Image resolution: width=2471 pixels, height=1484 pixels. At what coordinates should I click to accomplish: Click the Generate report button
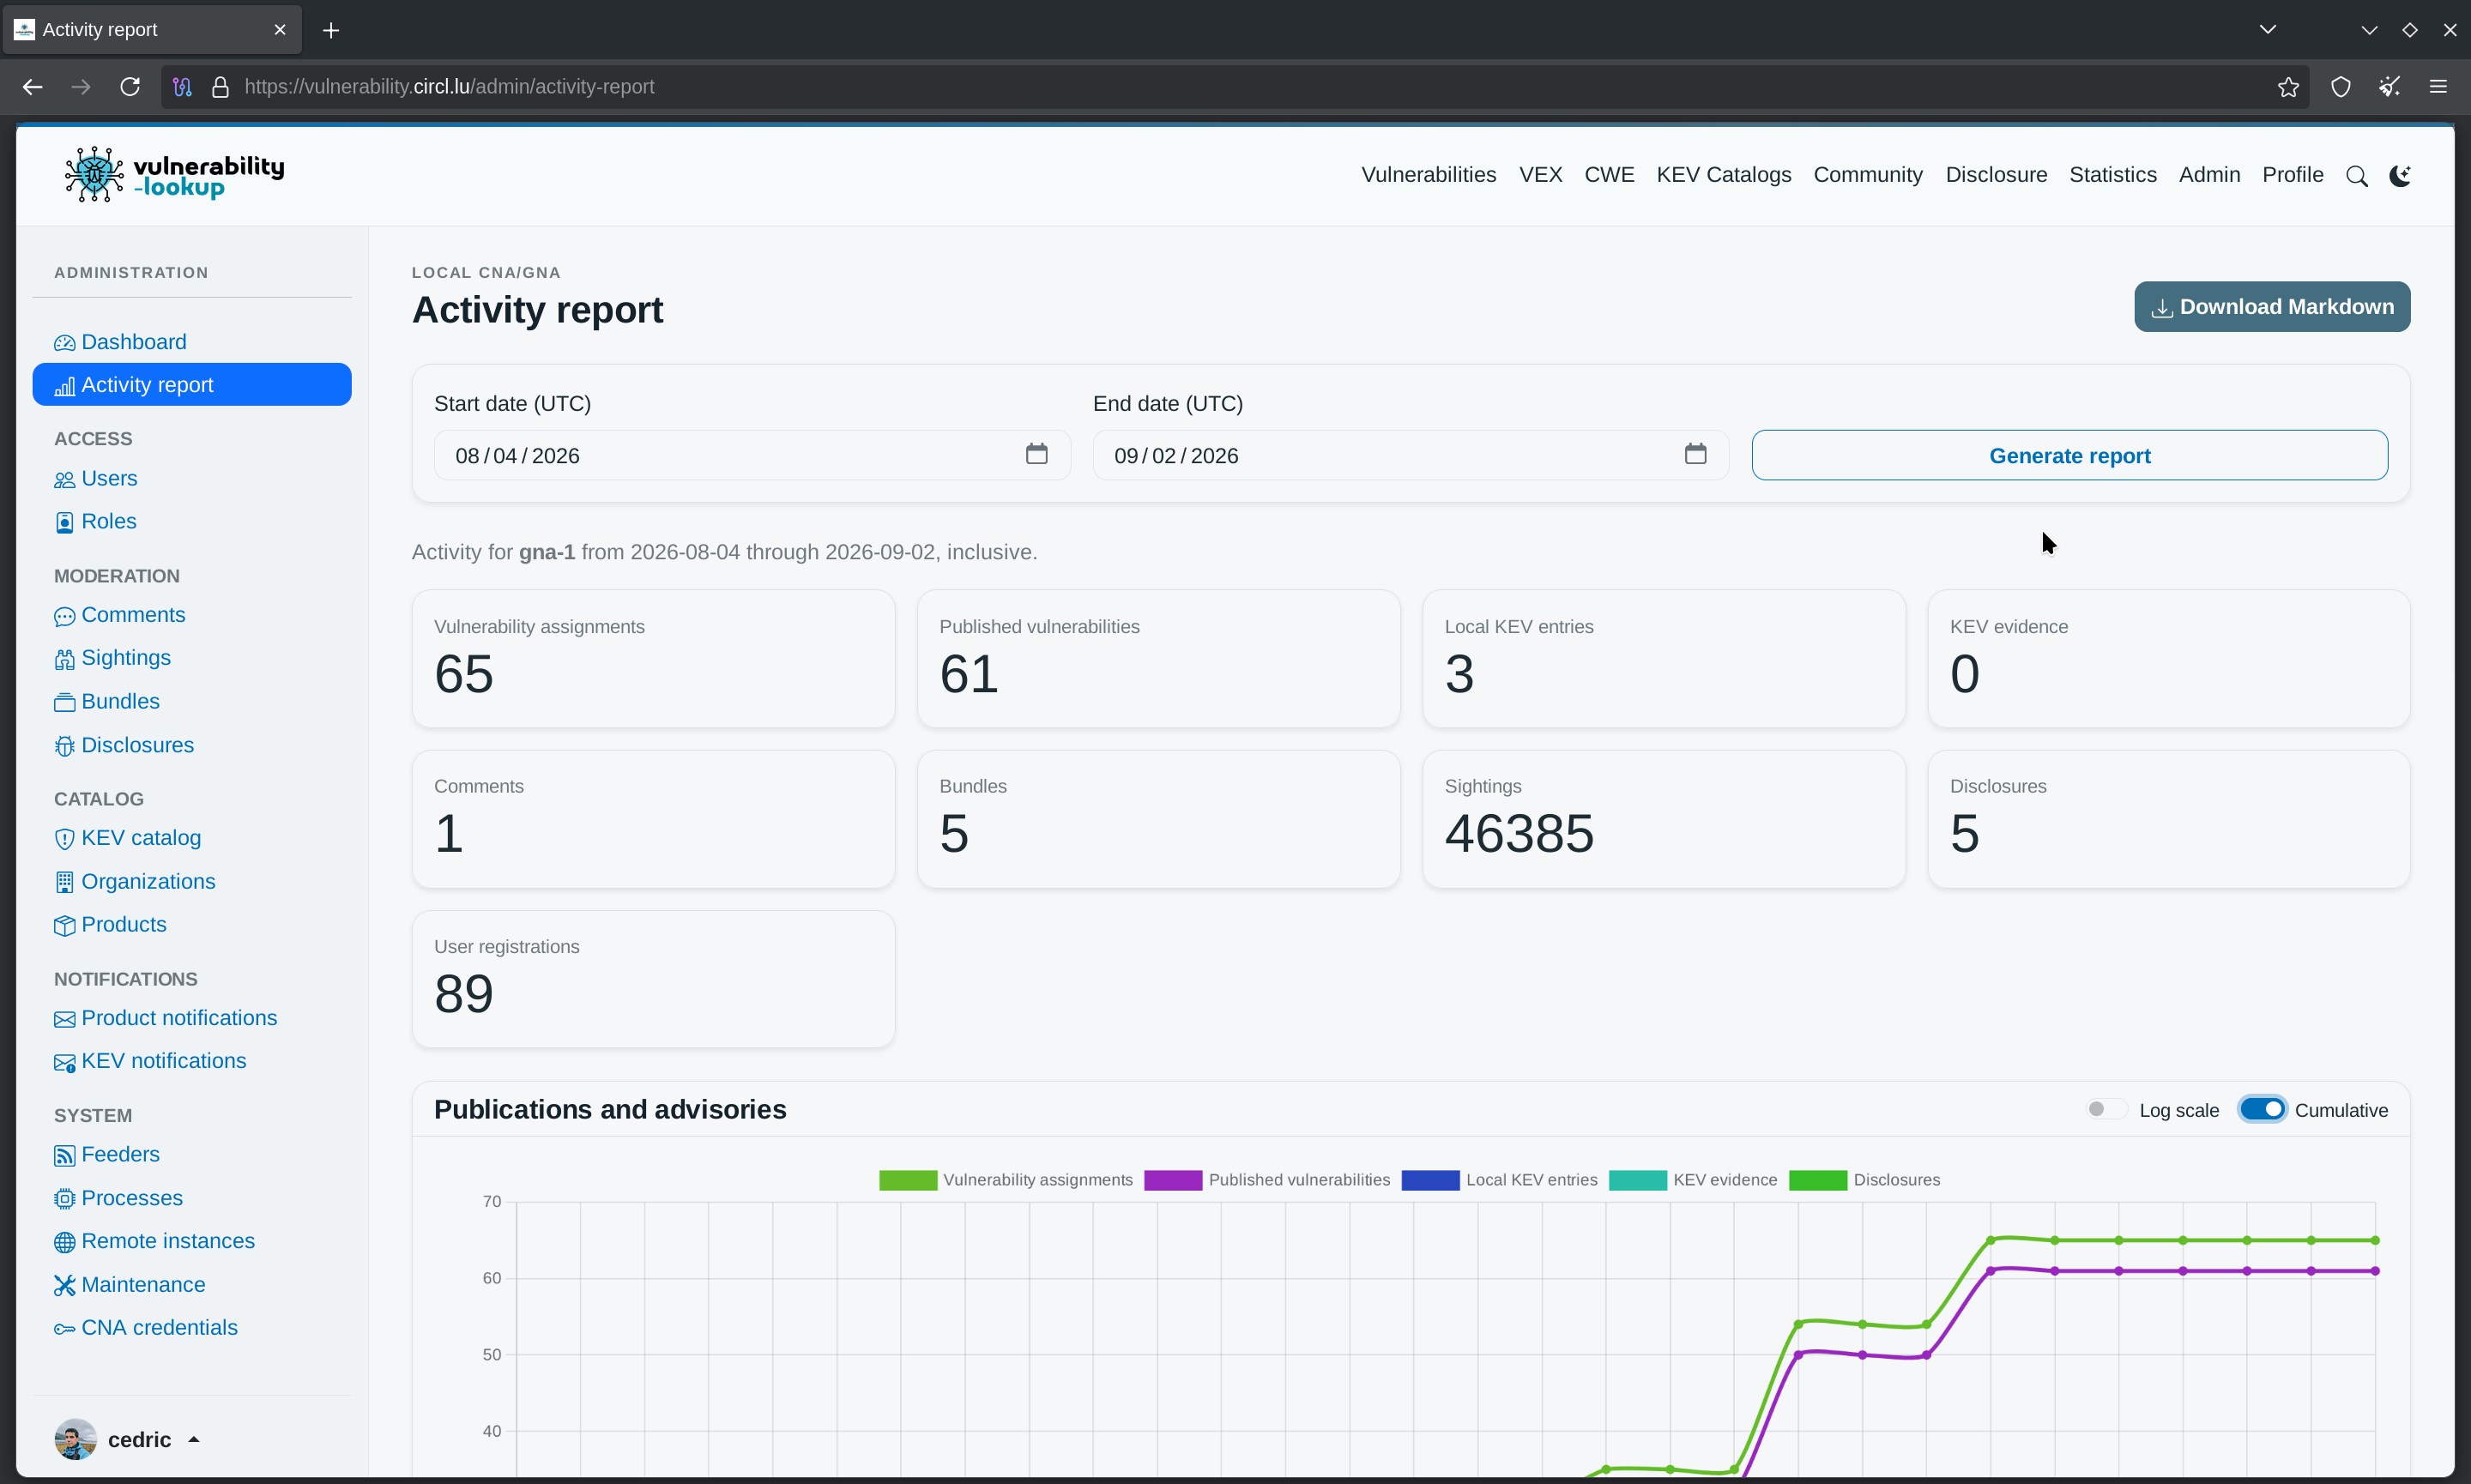click(2069, 455)
